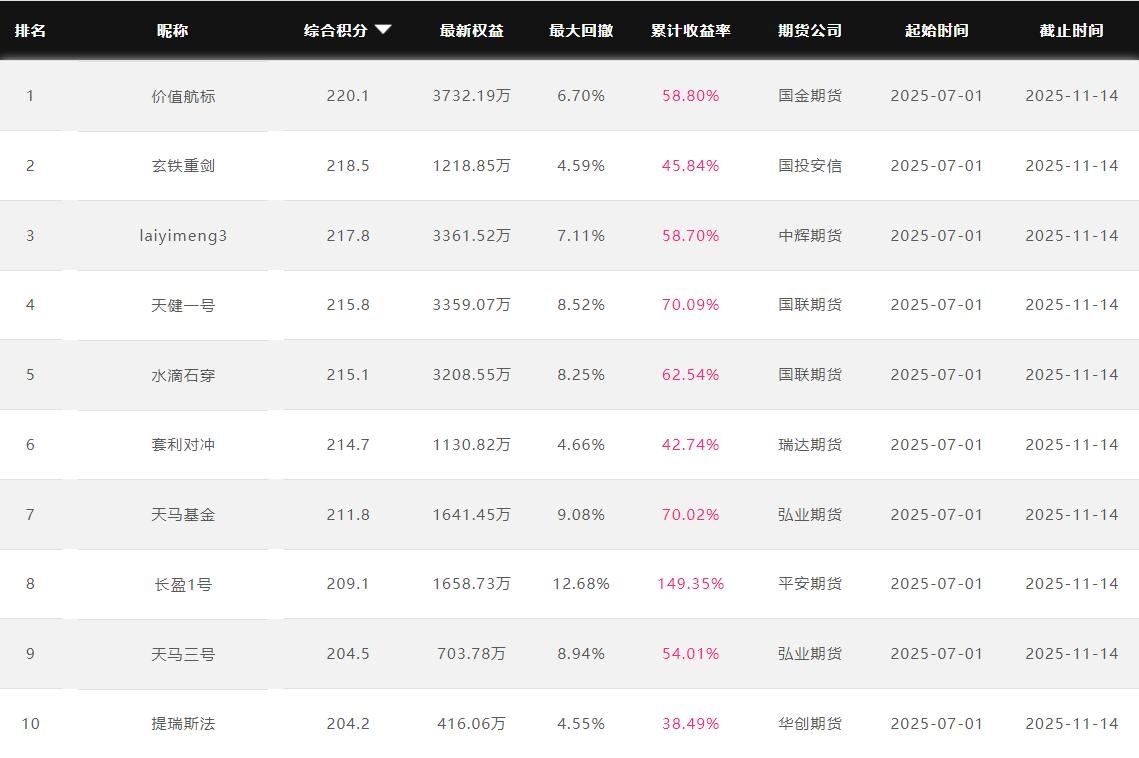Click the 累计收益率 column header
This screenshot has height=758, width=1139.
690,30
